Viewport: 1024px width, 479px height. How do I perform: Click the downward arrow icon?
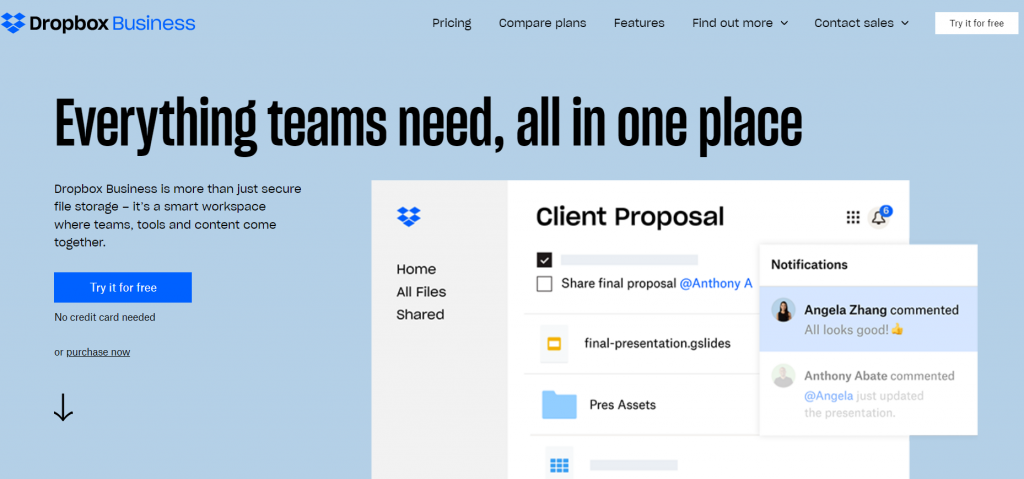[x=63, y=407]
